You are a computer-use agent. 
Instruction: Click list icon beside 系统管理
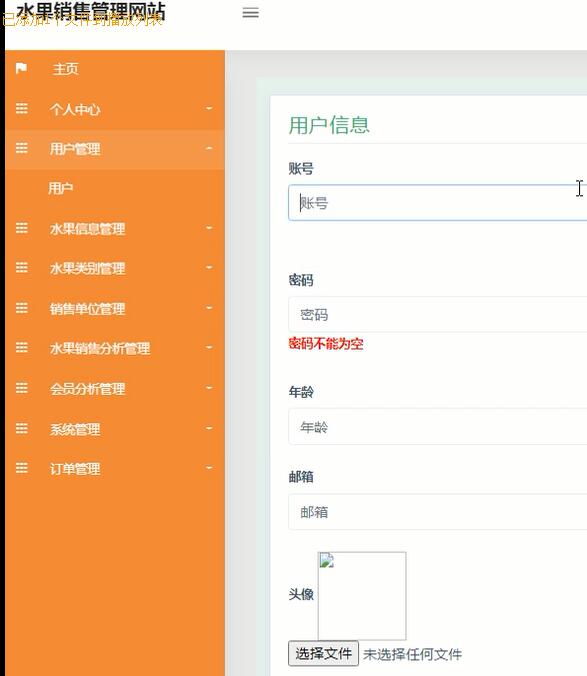(22, 429)
